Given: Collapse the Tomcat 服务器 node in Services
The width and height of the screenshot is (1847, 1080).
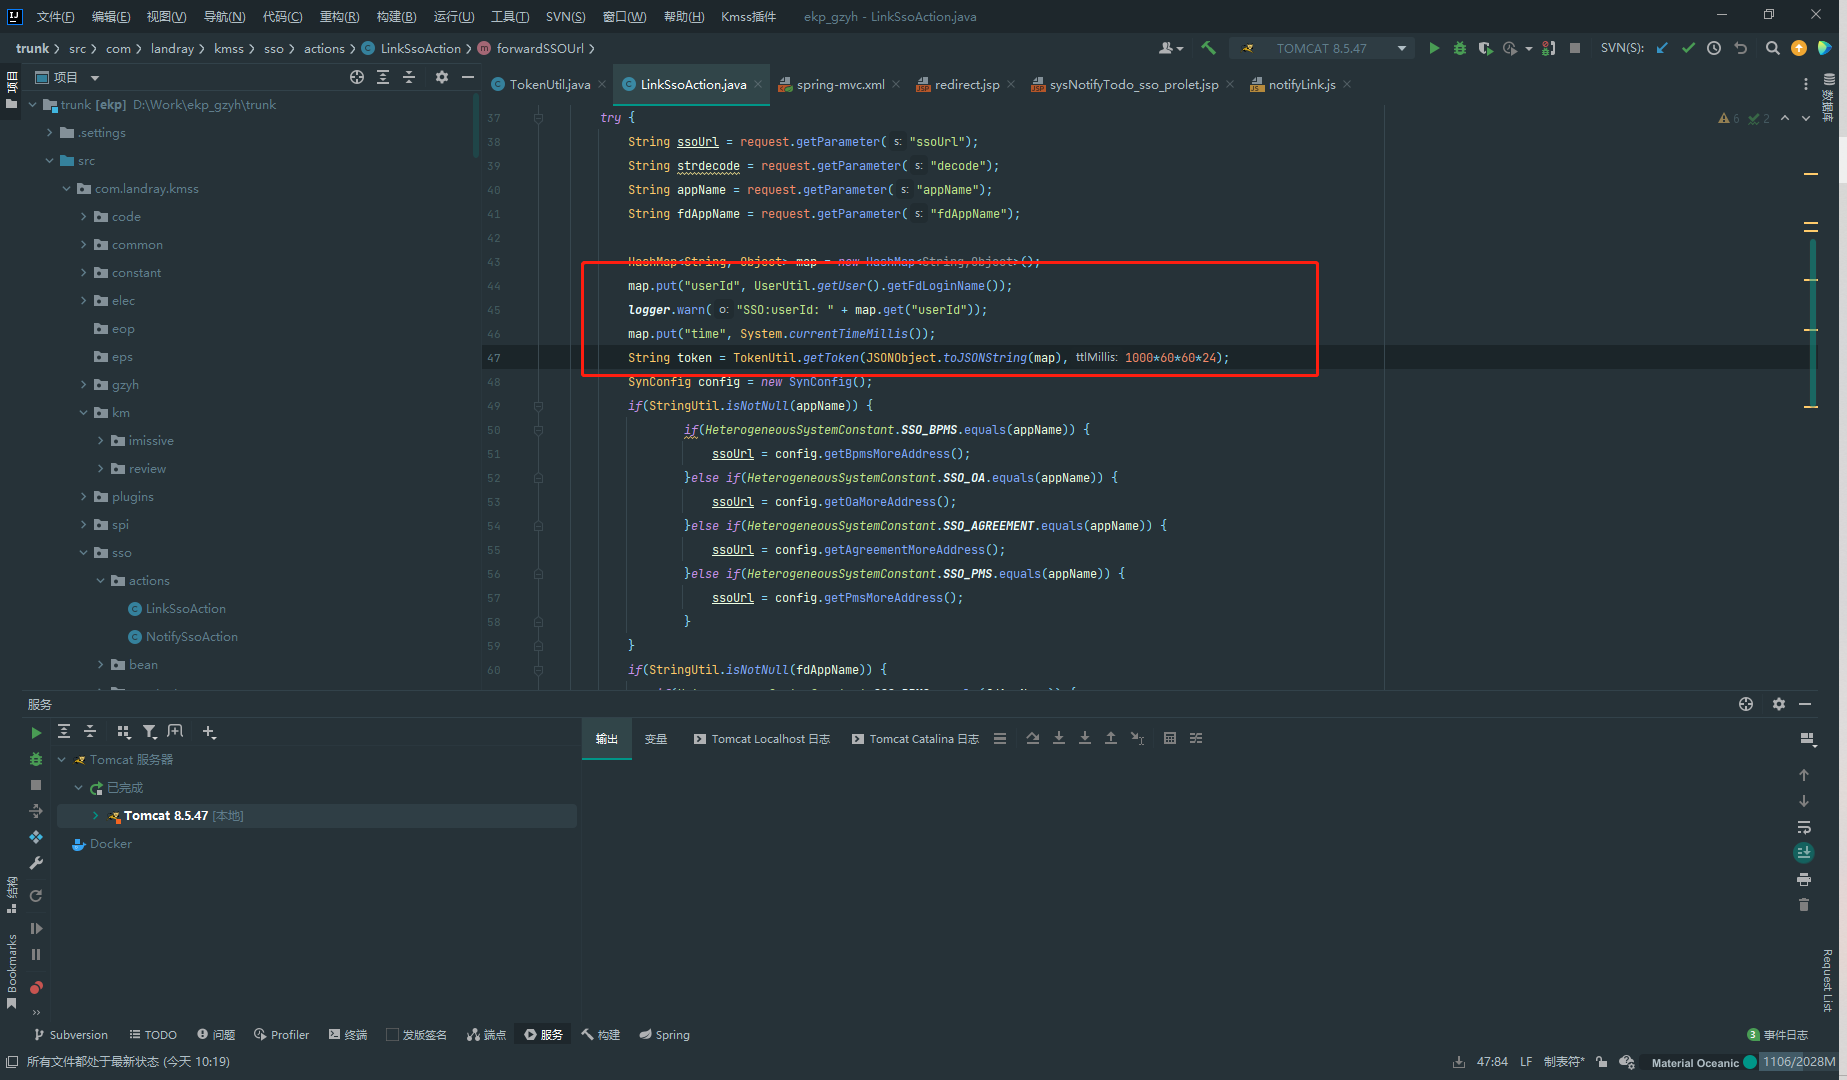Looking at the screenshot, I should pos(62,760).
